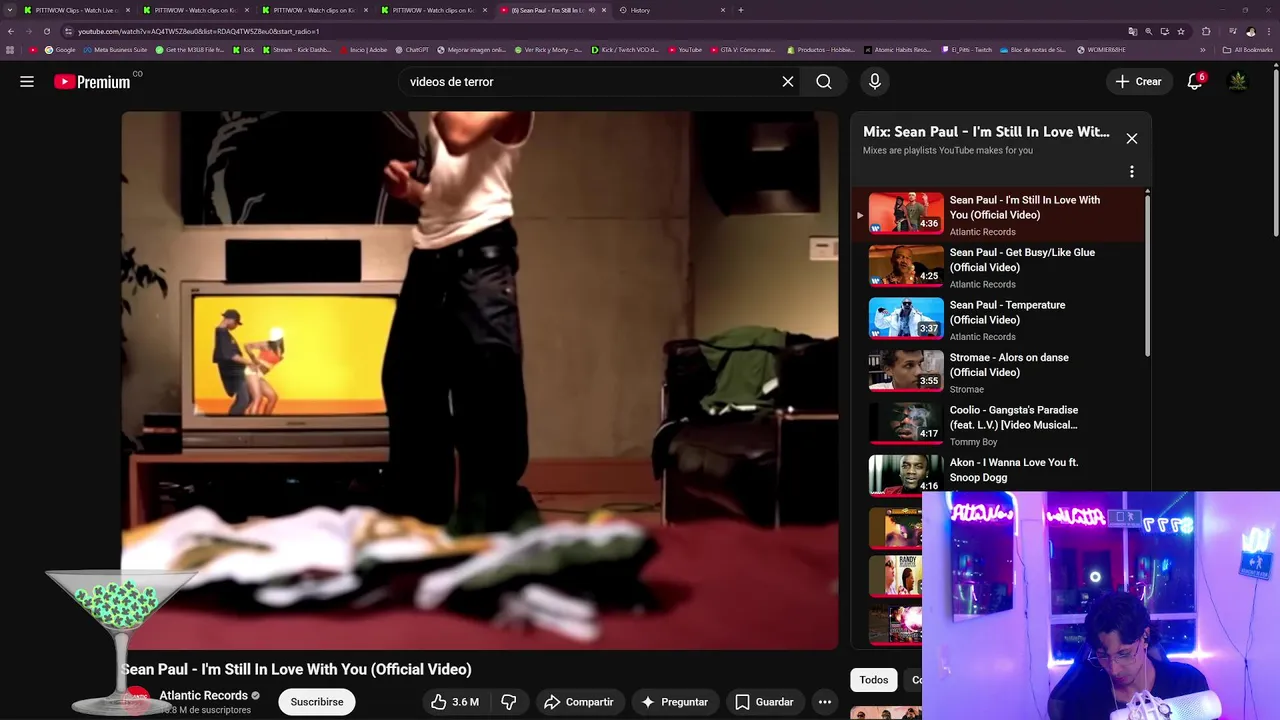This screenshot has width=1280, height=720.
Task: Open more actions ellipsis under video
Action: (825, 702)
